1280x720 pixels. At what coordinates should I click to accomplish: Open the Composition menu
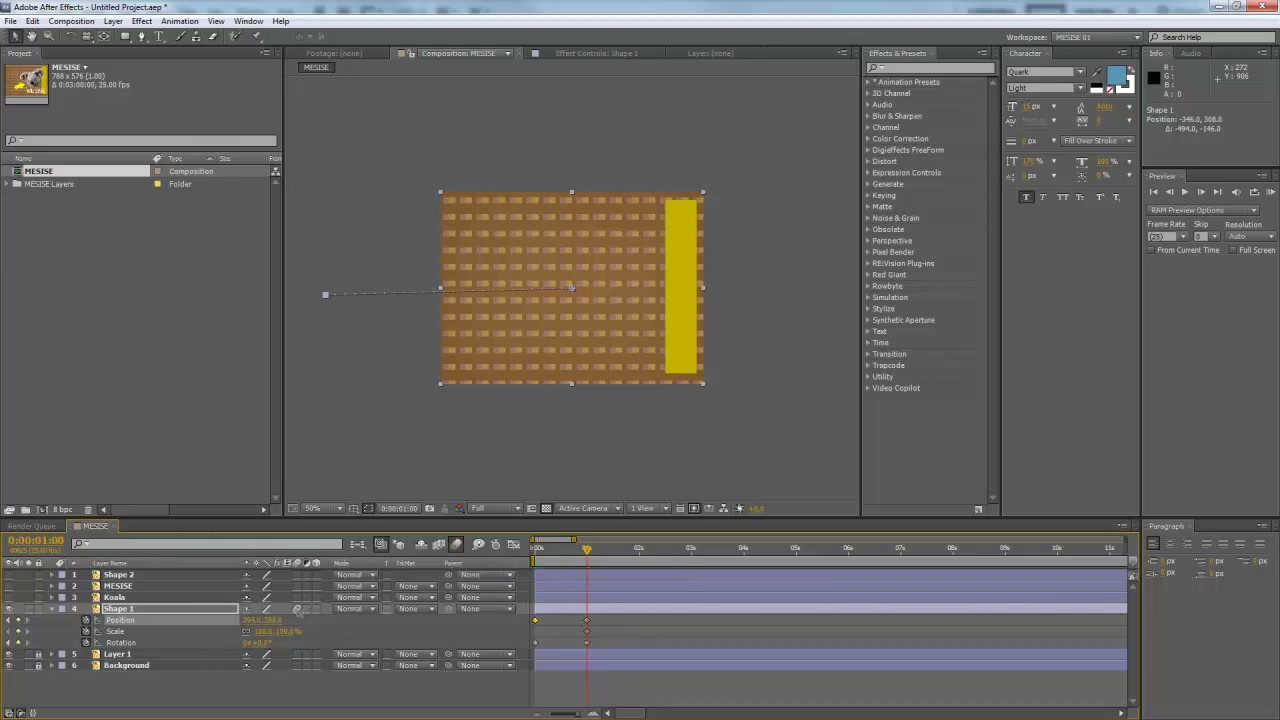tap(71, 21)
